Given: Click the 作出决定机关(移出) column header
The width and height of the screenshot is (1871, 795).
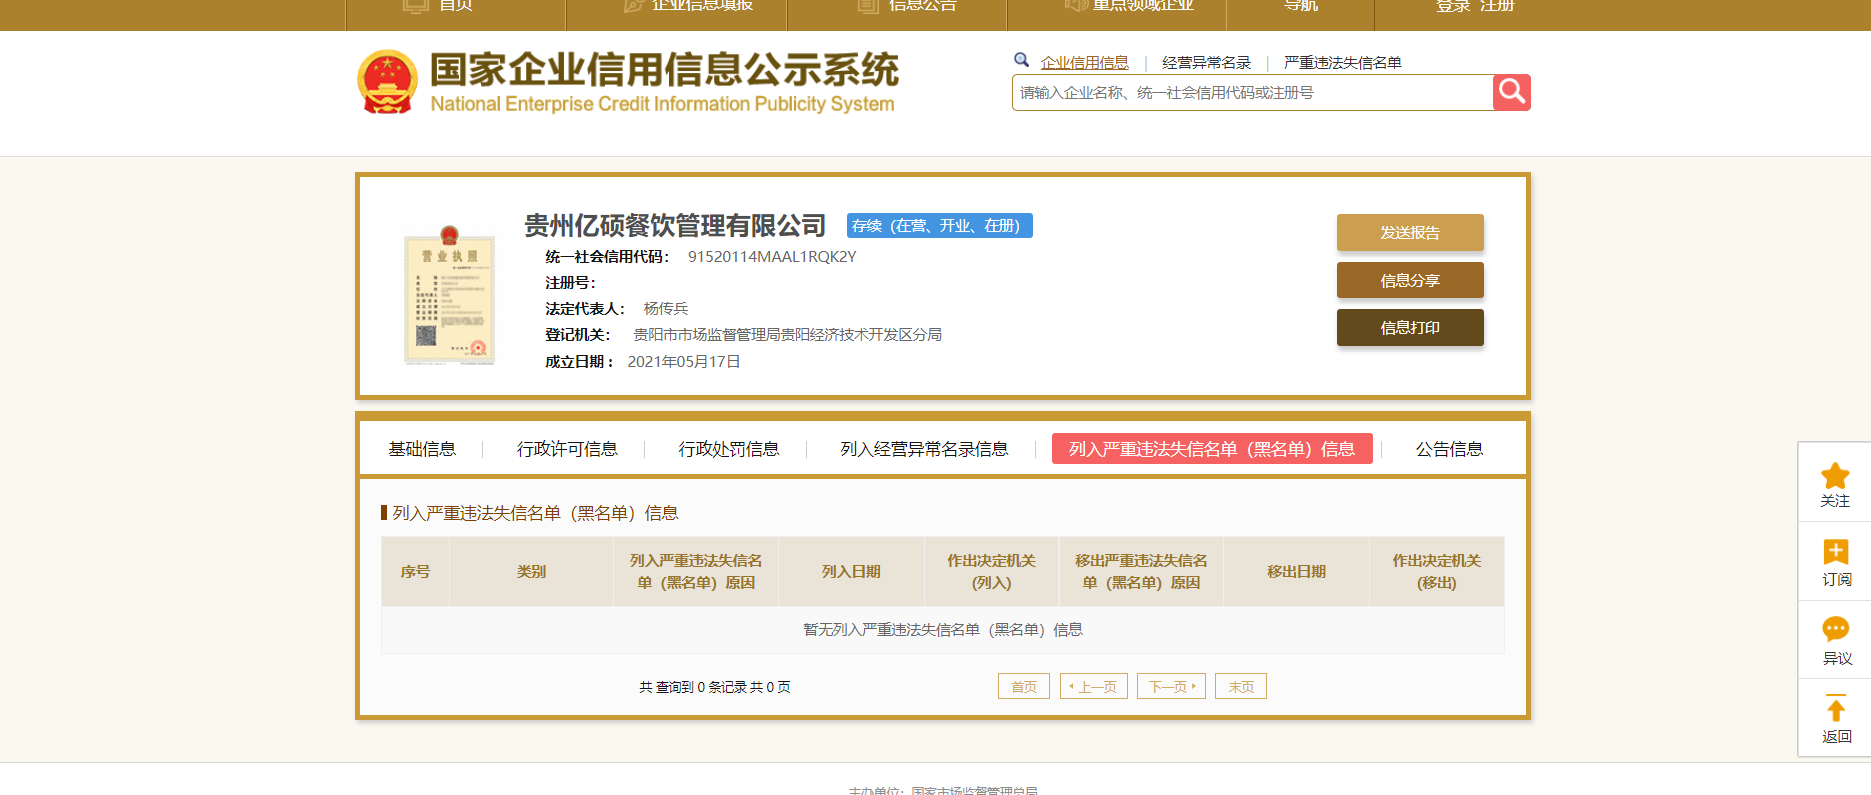Looking at the screenshot, I should [x=1436, y=572].
